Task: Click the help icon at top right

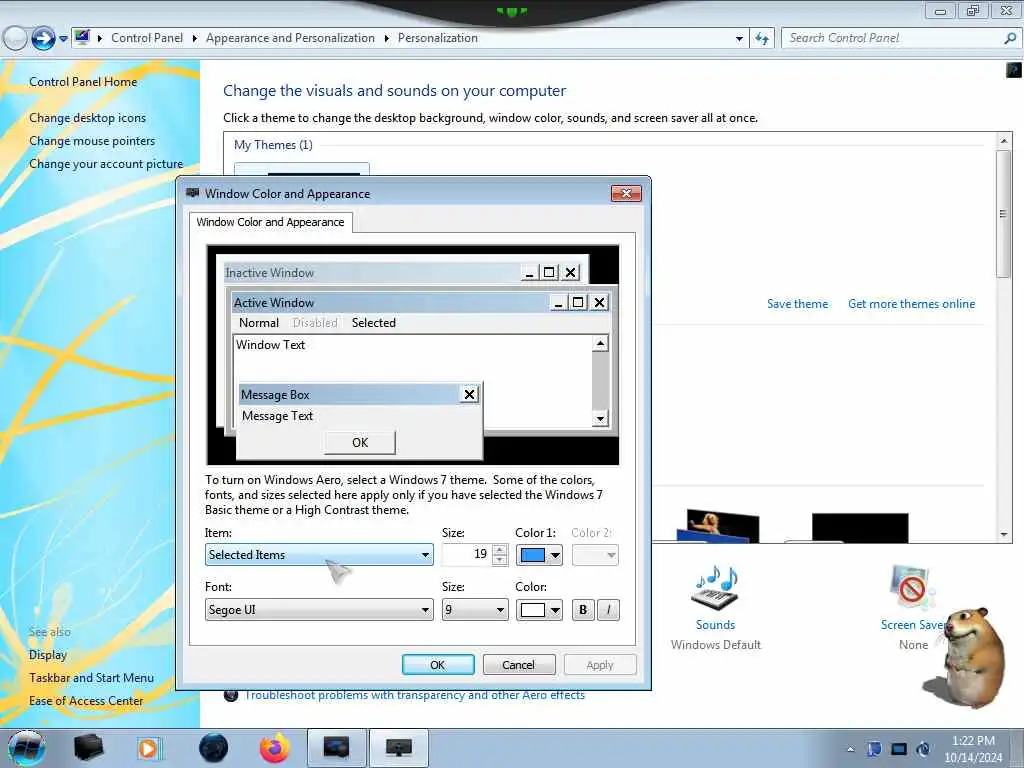Action: (x=1014, y=69)
